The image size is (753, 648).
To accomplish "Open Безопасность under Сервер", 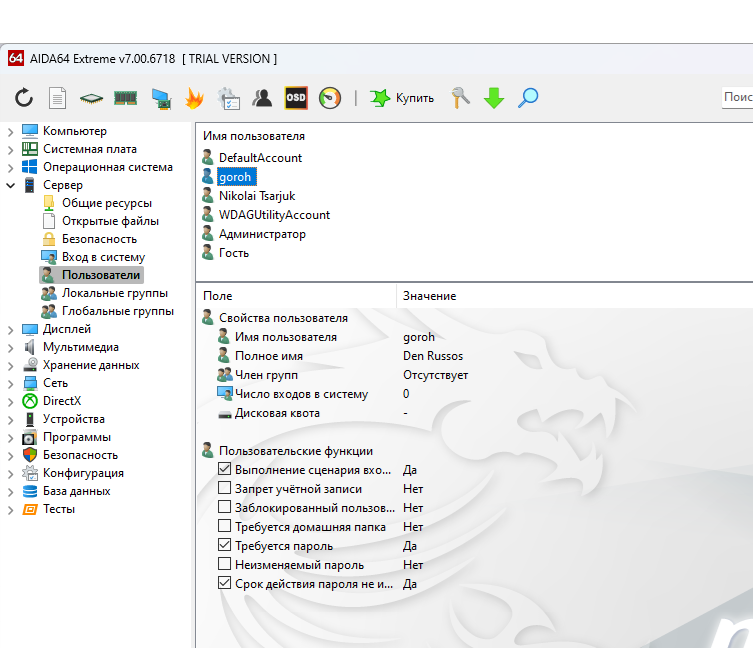I will pyautogui.click(x=99, y=239).
